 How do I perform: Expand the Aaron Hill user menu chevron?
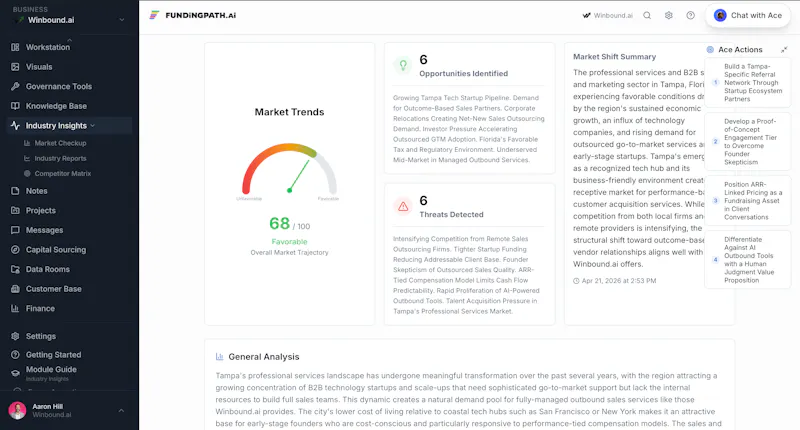pyautogui.click(x=121, y=410)
